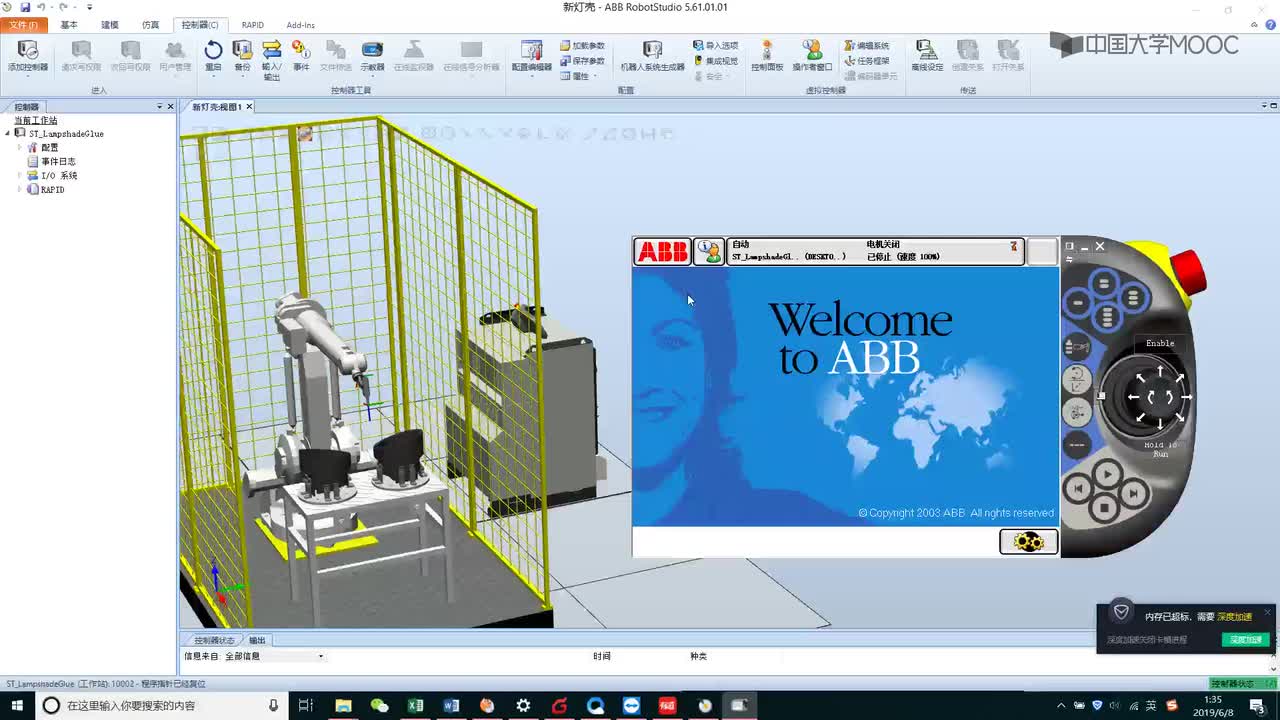Expand the ST_LampshadeGlue tree node
Image resolution: width=1280 pixels, height=720 pixels.
pyautogui.click(x=8, y=133)
